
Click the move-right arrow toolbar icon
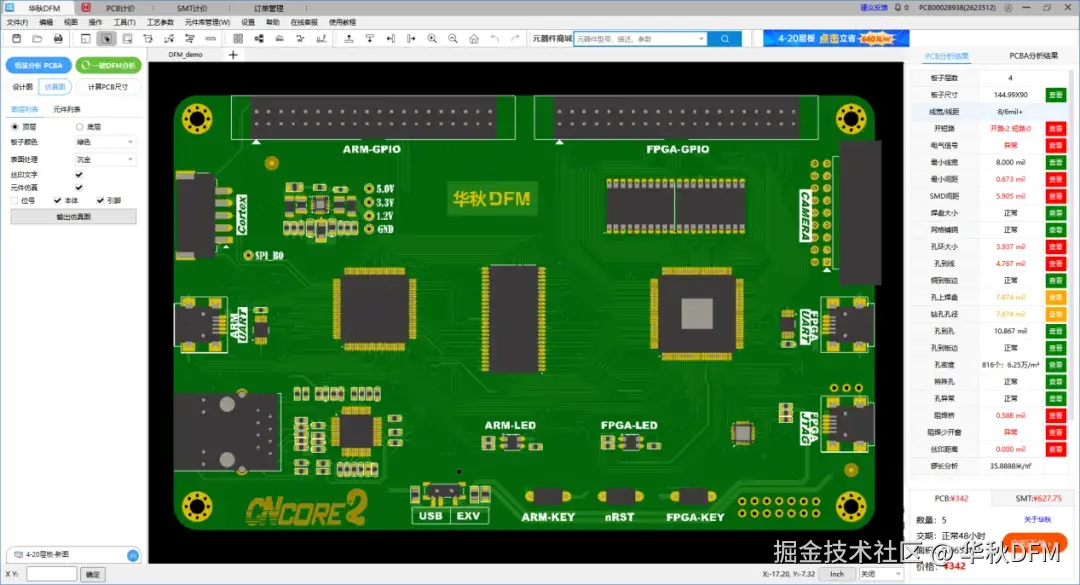(411, 39)
